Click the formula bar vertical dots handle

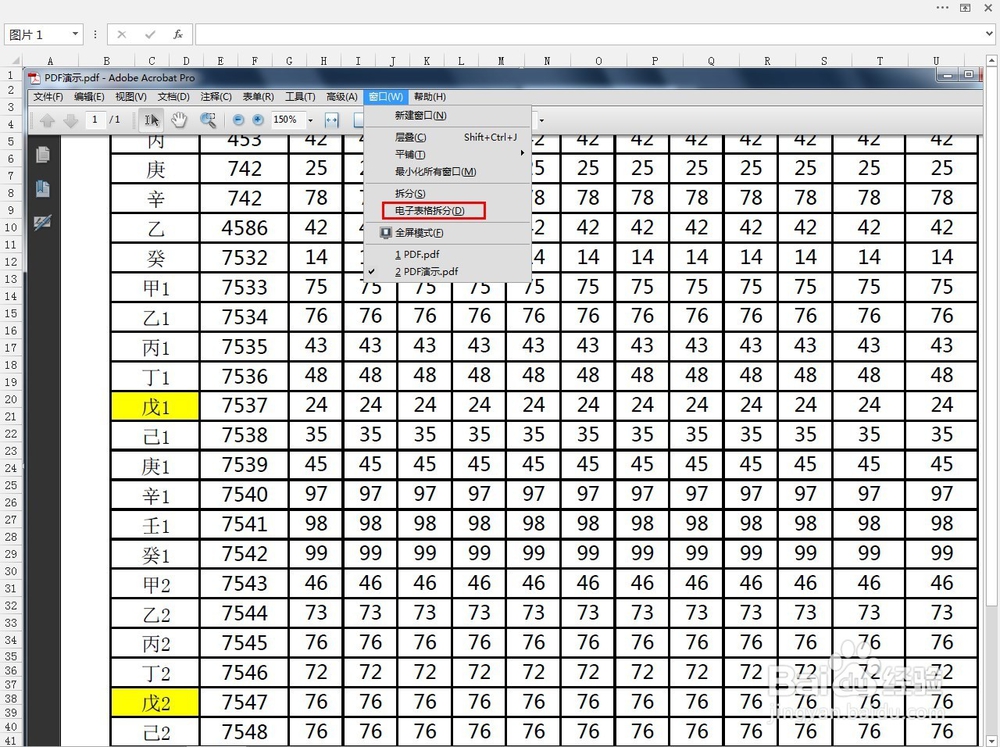[x=95, y=34]
